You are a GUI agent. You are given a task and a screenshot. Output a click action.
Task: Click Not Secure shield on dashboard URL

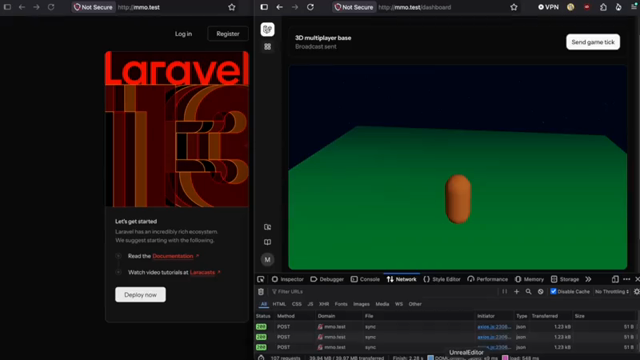[354, 7]
